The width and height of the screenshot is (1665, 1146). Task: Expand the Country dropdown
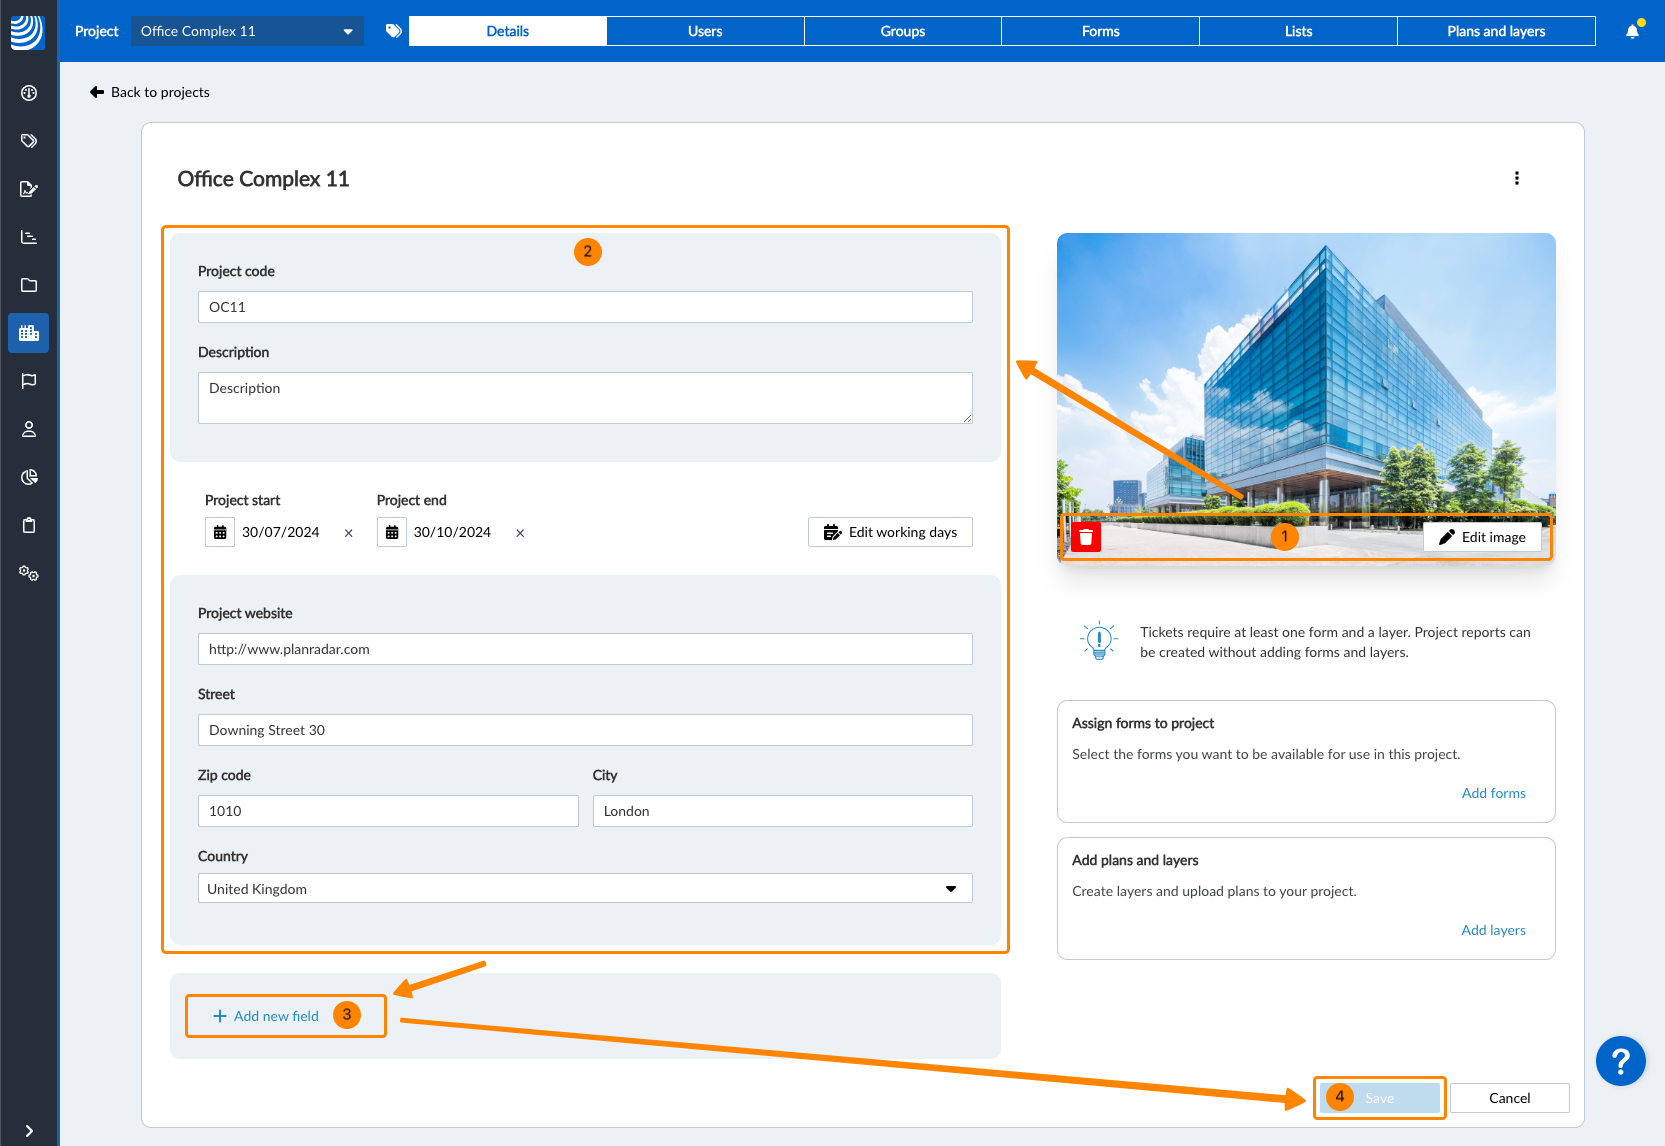[x=950, y=889]
